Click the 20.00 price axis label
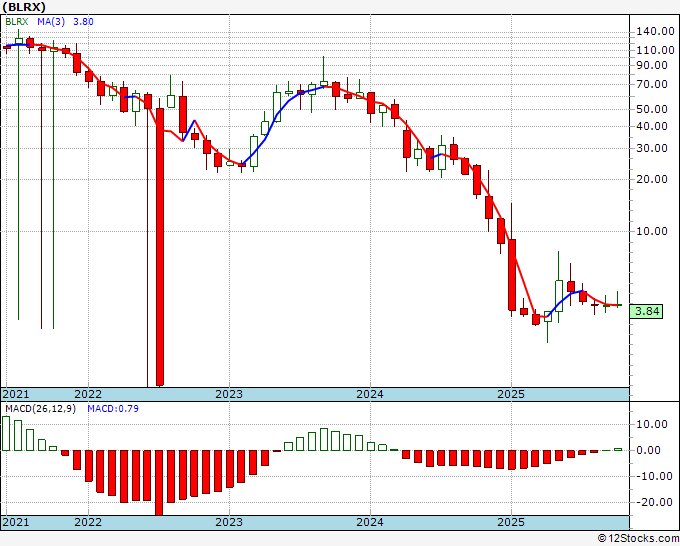Screen dimensions: 680x546 (652, 179)
